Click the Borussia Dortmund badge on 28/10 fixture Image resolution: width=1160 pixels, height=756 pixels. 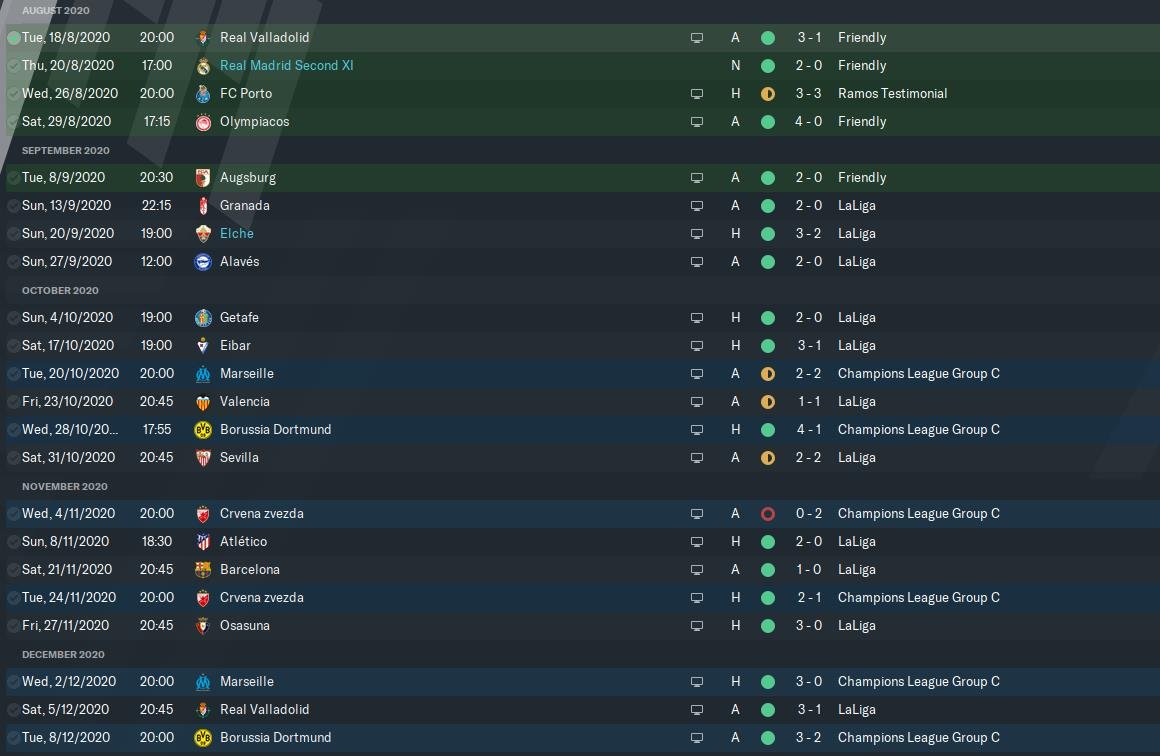tap(203, 430)
